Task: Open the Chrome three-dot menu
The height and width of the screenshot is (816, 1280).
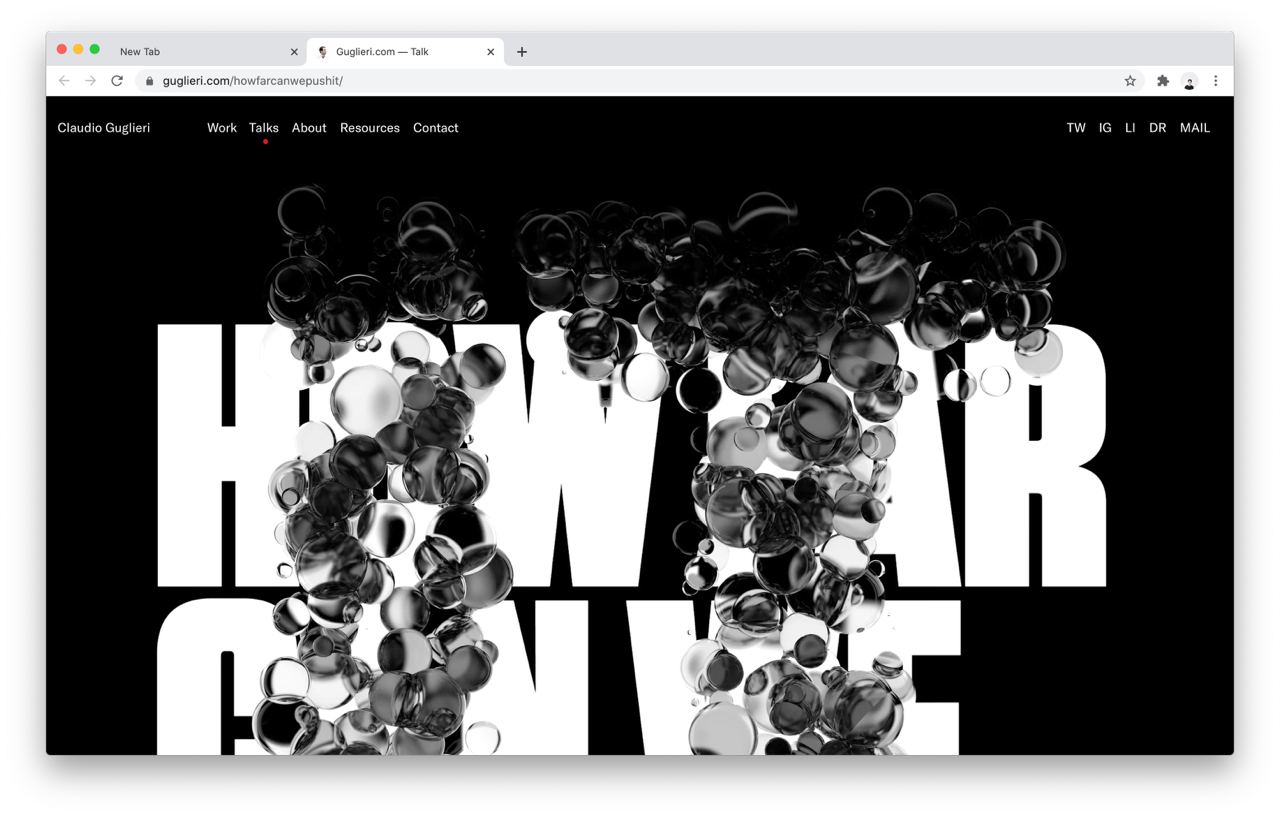Action: tap(1216, 81)
